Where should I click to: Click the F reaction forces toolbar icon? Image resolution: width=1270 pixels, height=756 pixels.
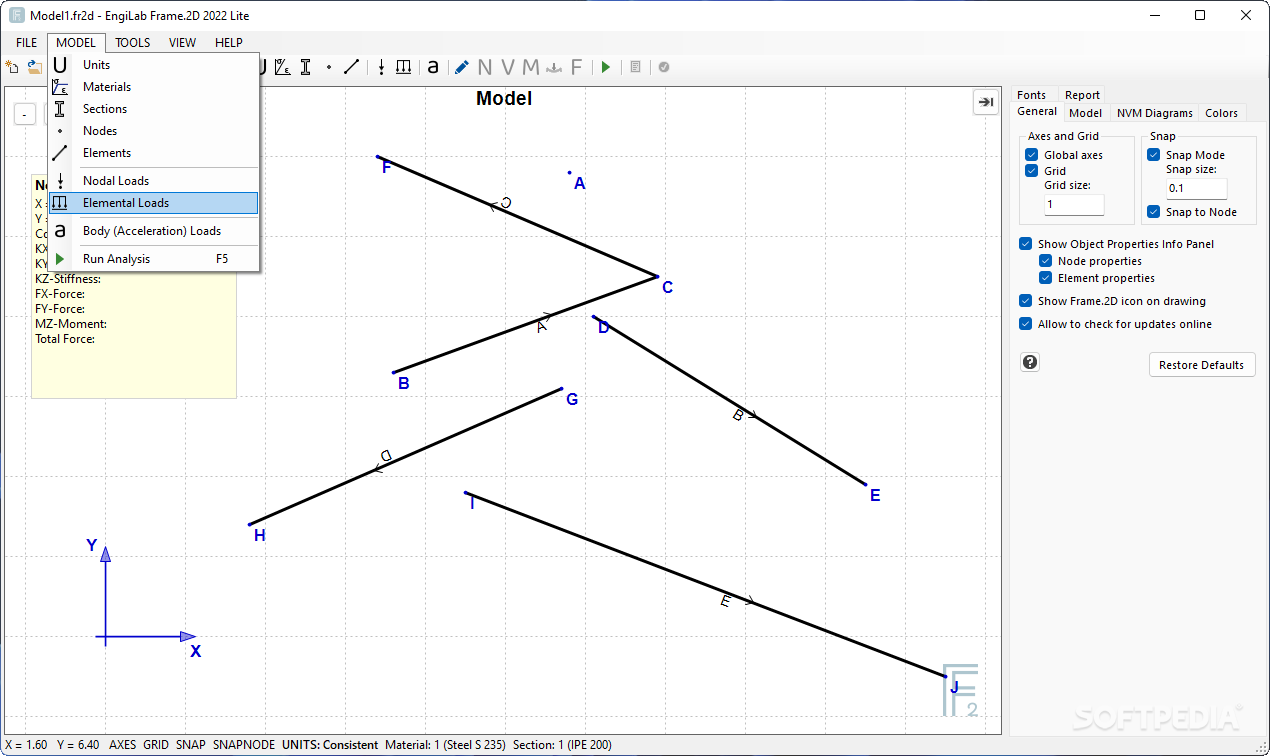(576, 67)
